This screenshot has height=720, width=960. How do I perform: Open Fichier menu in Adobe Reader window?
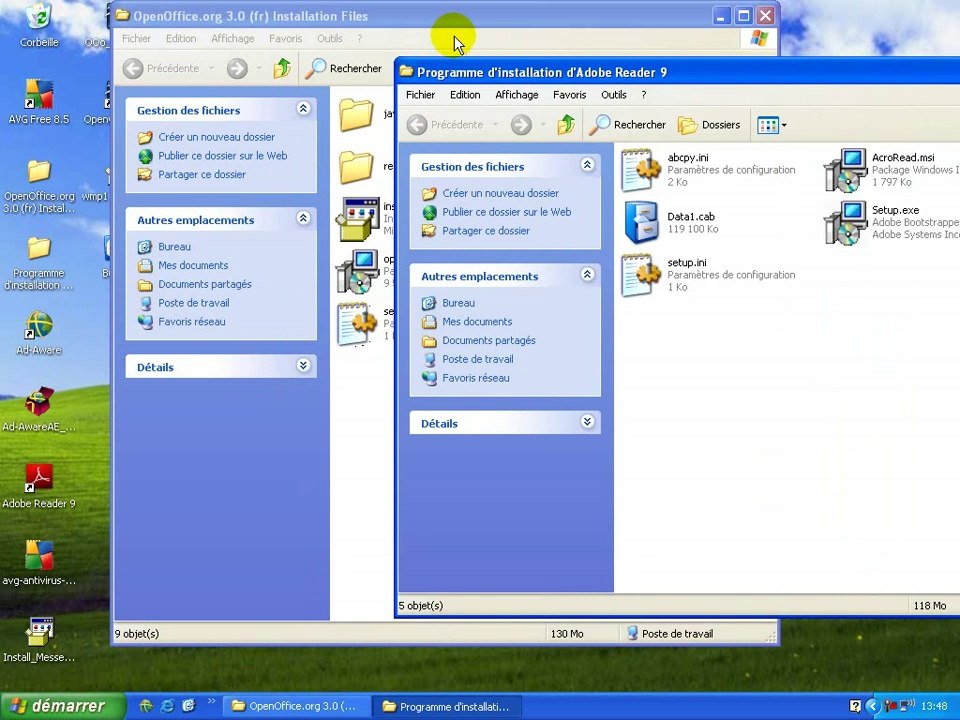coord(421,95)
